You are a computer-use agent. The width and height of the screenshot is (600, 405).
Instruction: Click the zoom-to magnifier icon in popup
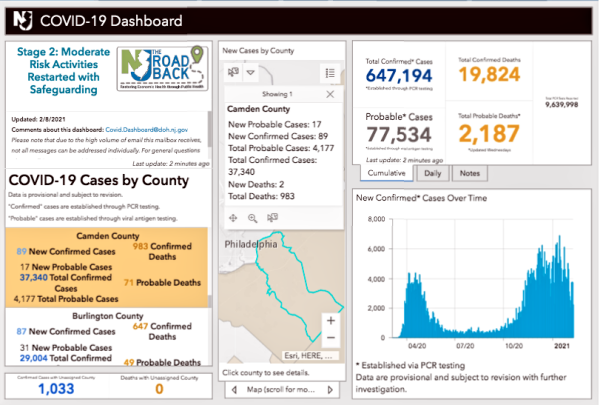pyautogui.click(x=252, y=217)
